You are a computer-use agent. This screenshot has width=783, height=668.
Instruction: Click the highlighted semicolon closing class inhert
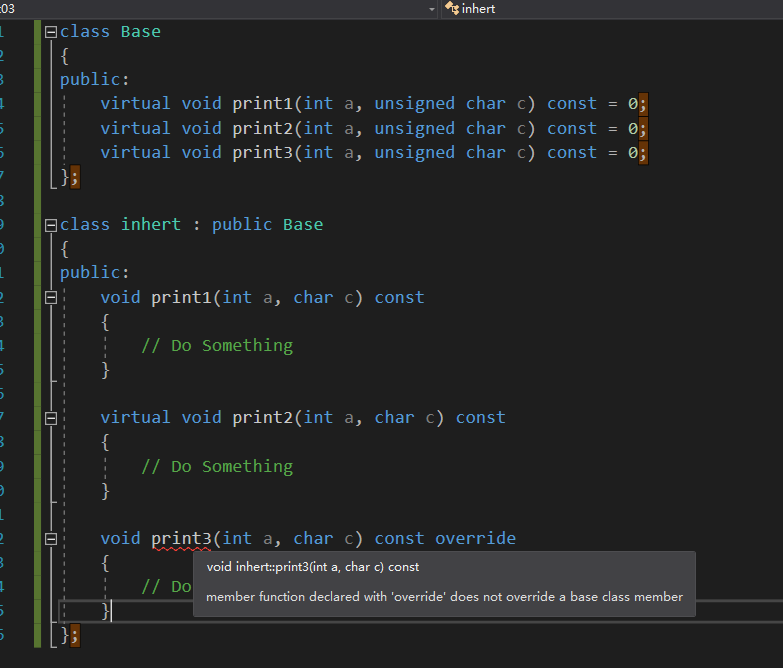[x=74, y=636]
